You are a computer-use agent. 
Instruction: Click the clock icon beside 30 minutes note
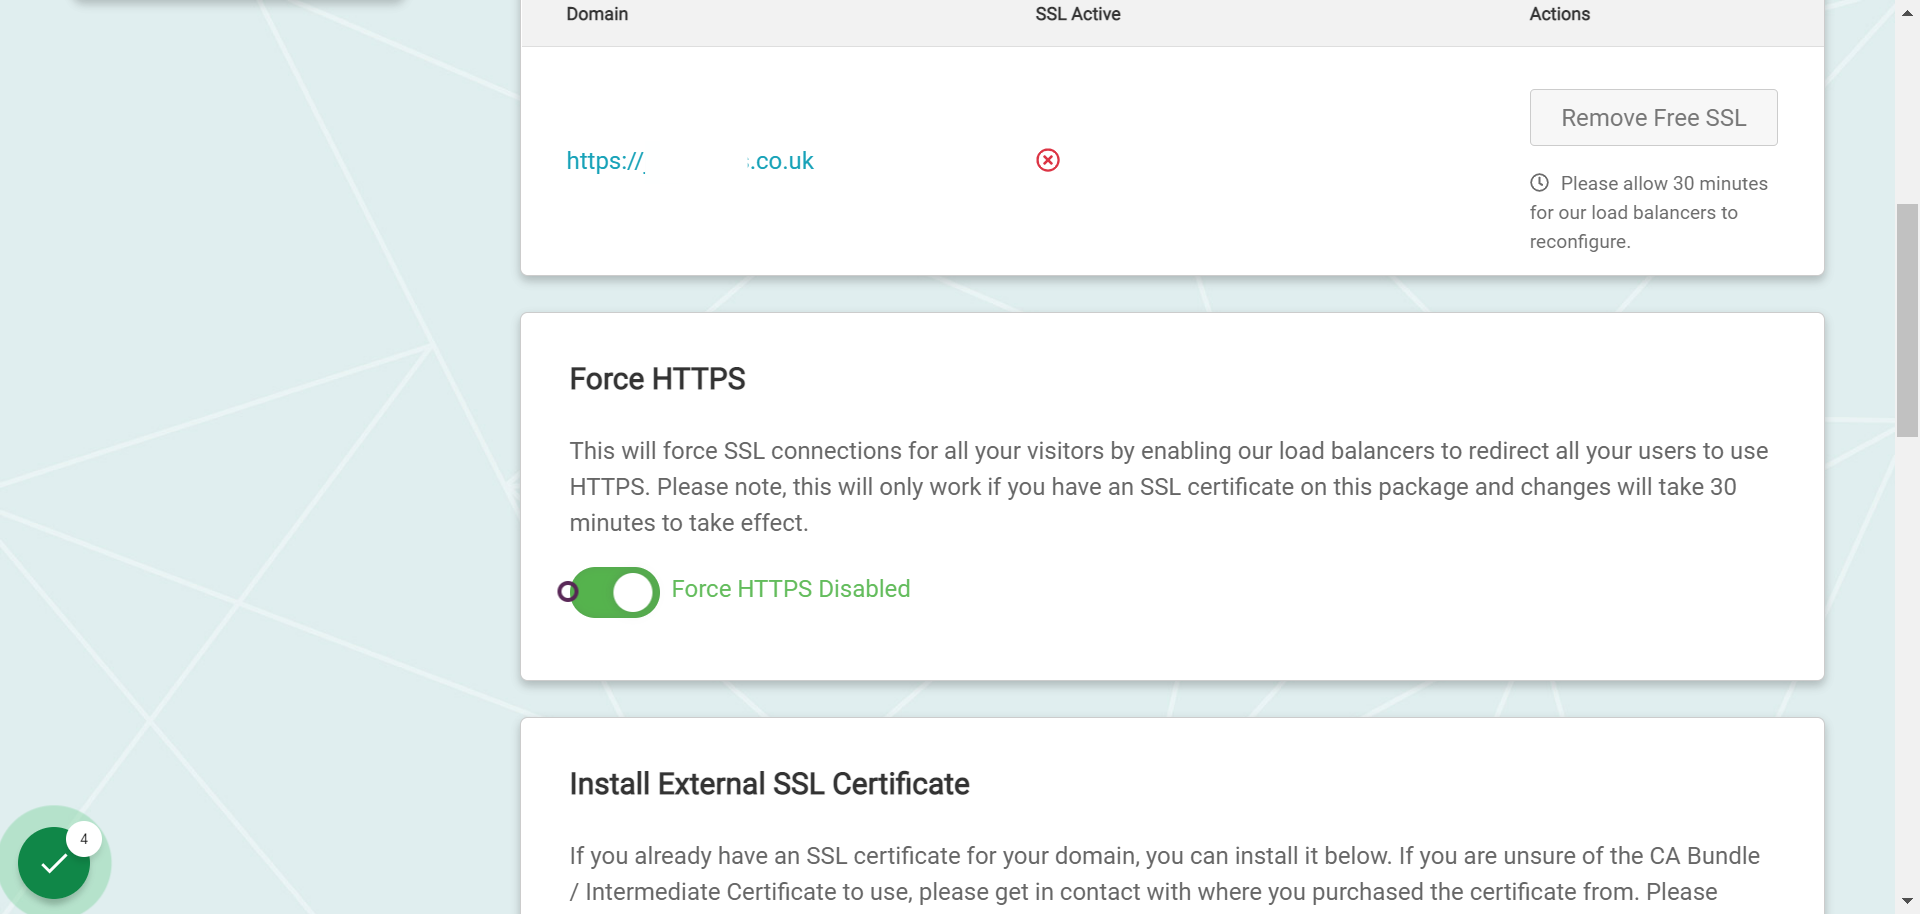pos(1539,183)
